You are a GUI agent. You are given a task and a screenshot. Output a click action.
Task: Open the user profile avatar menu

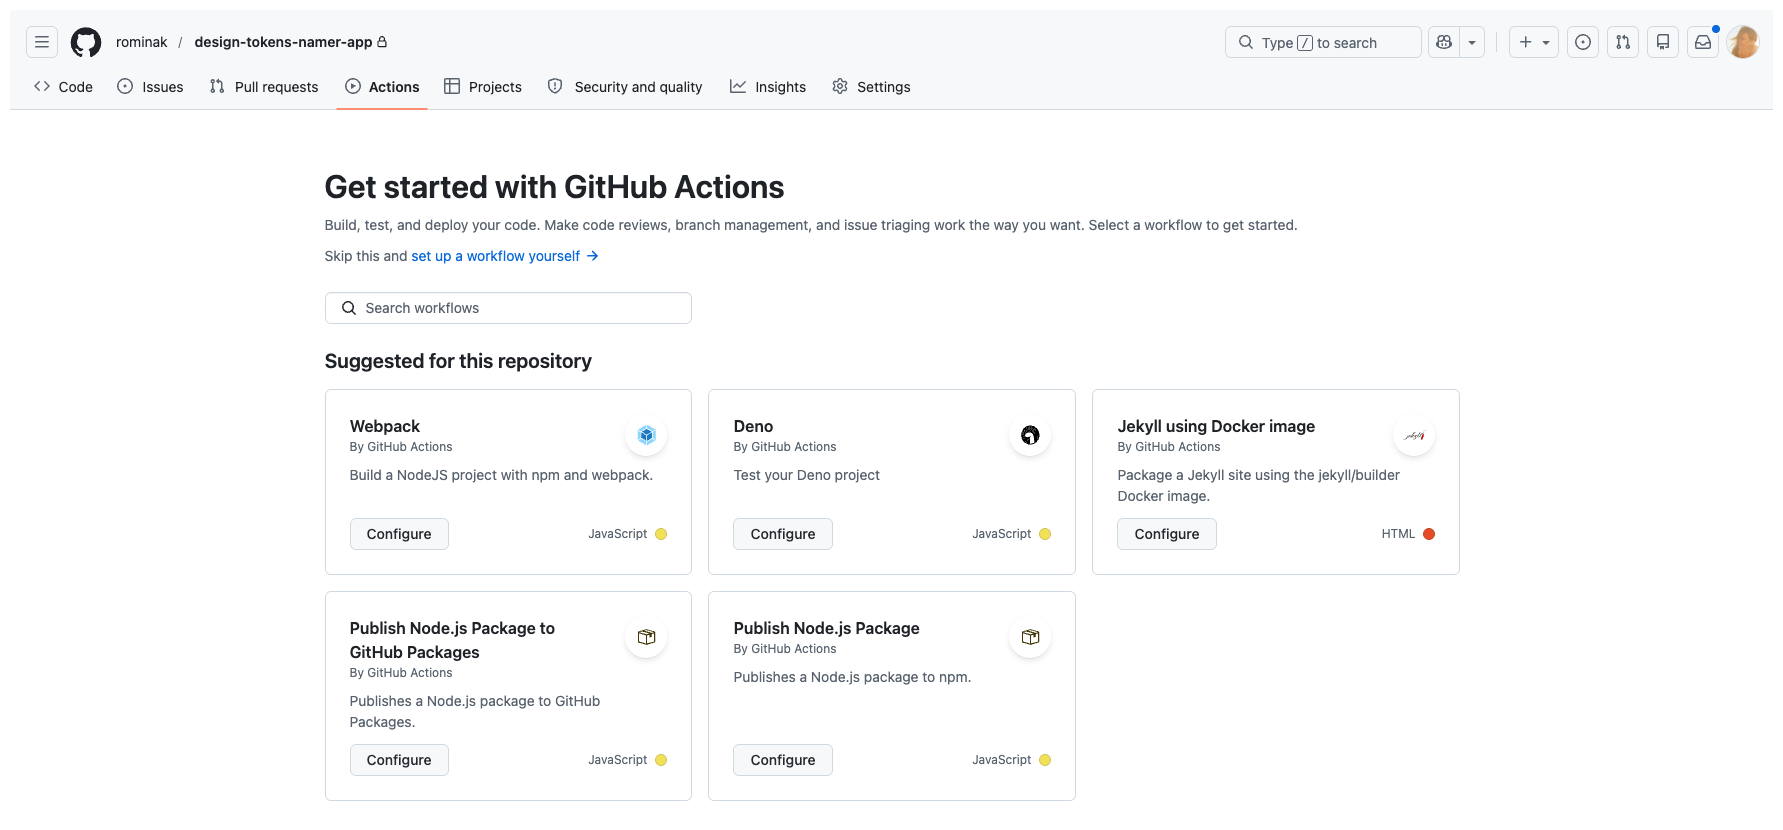pyautogui.click(x=1743, y=42)
